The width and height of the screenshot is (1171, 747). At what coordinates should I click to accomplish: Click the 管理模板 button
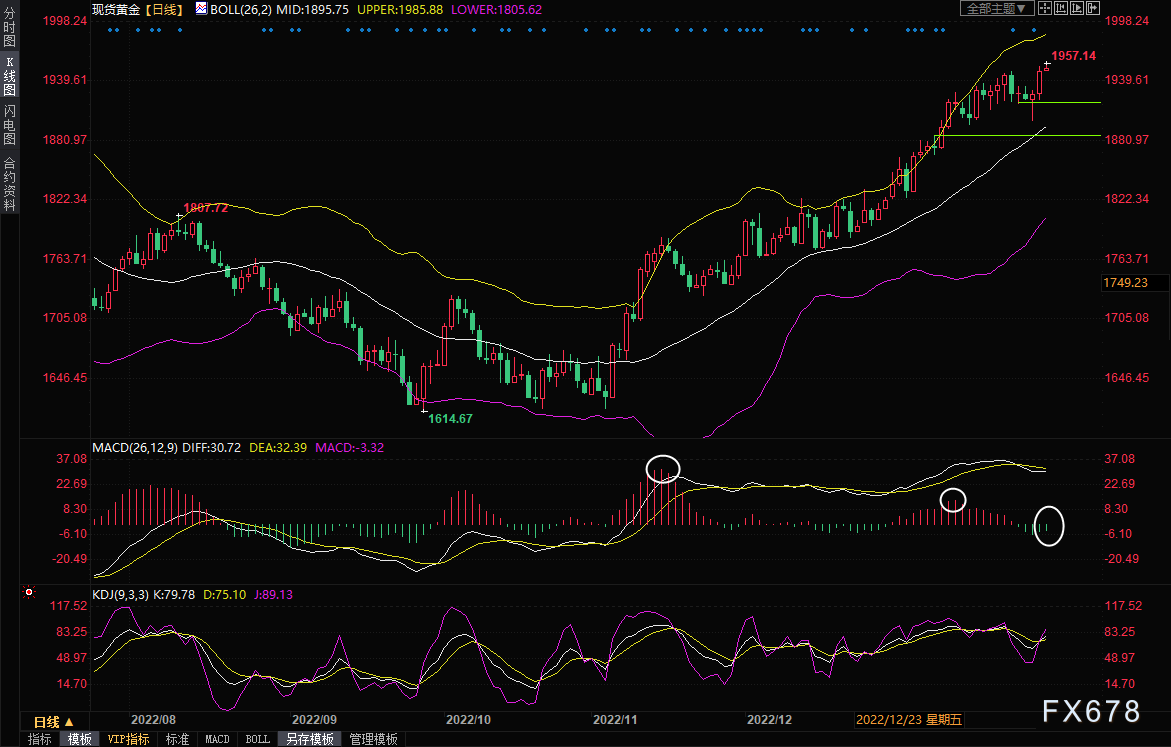(372, 739)
